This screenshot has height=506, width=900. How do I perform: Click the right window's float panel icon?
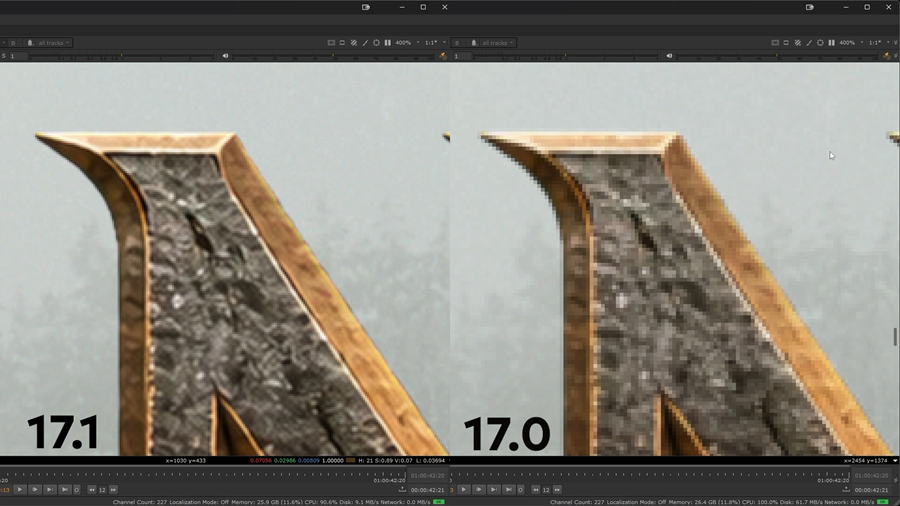pos(810,7)
